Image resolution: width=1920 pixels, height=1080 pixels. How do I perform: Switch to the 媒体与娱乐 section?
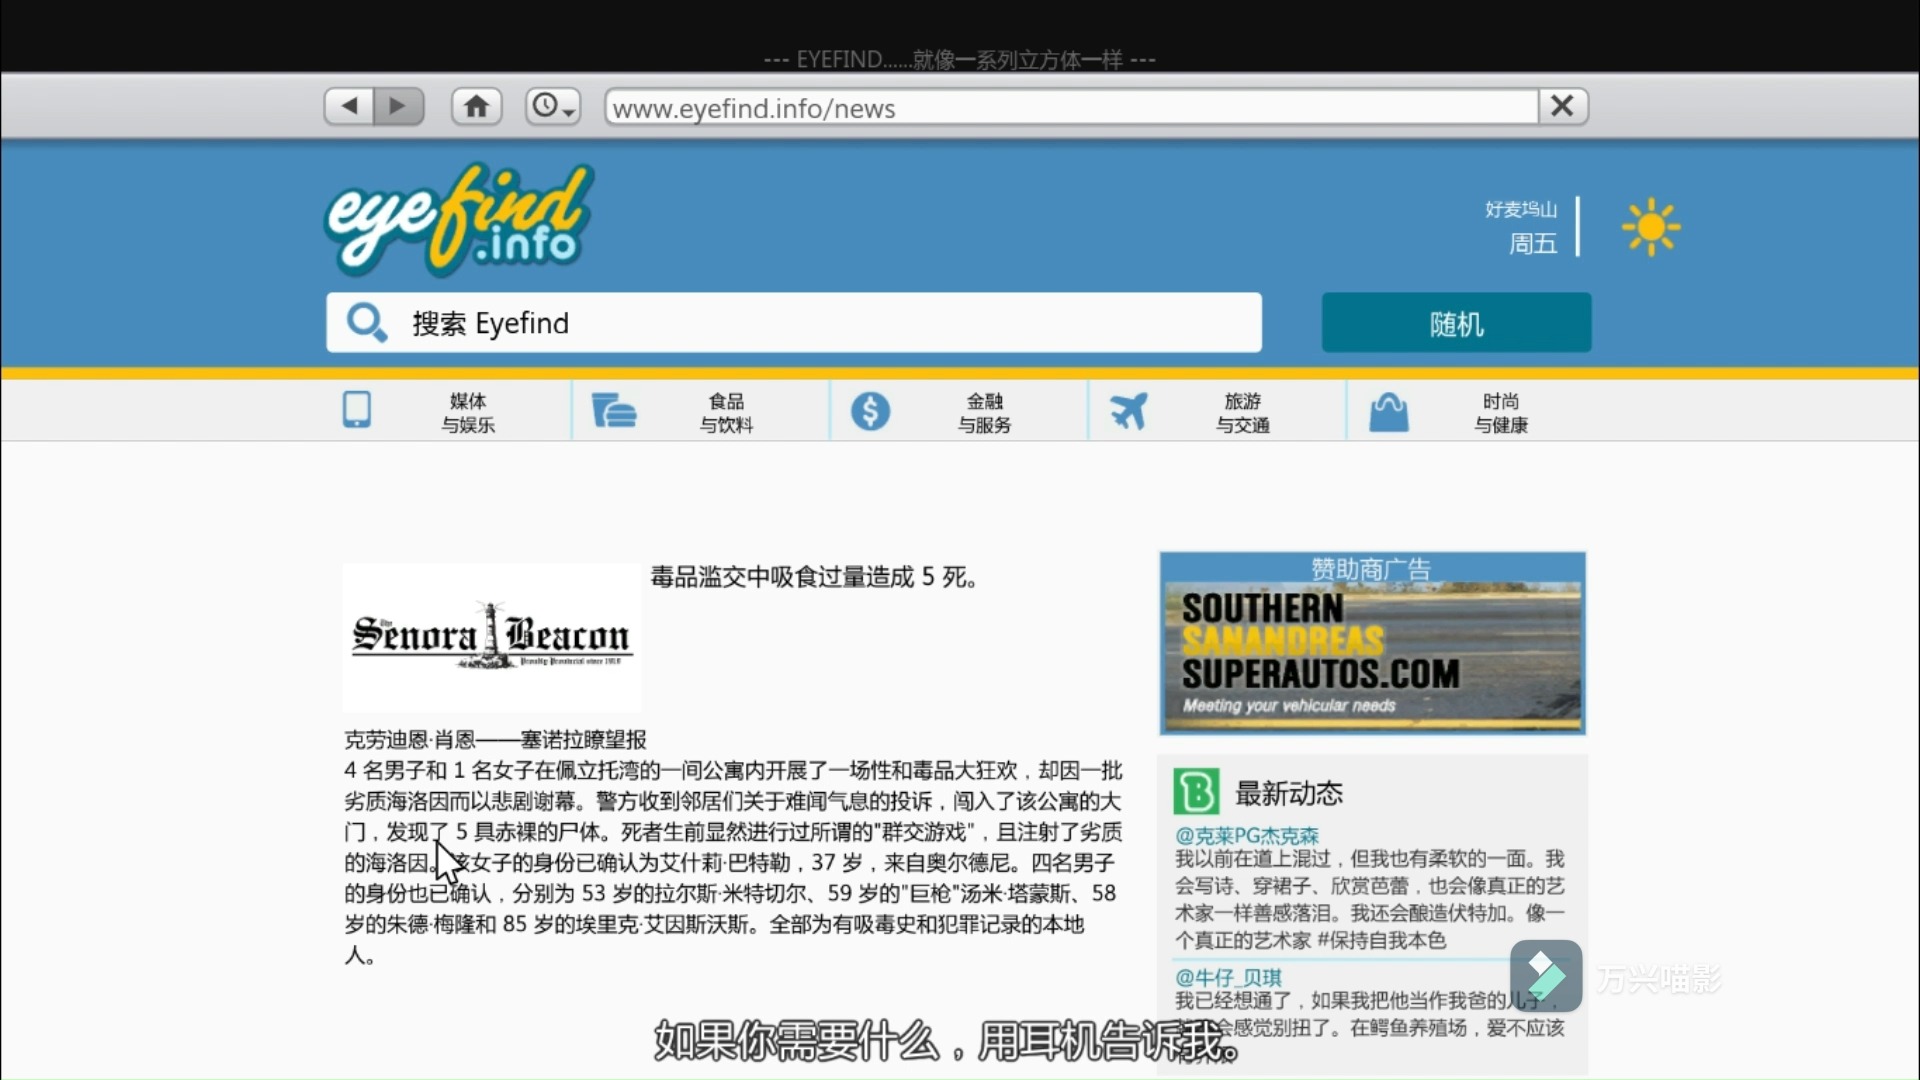click(x=468, y=410)
